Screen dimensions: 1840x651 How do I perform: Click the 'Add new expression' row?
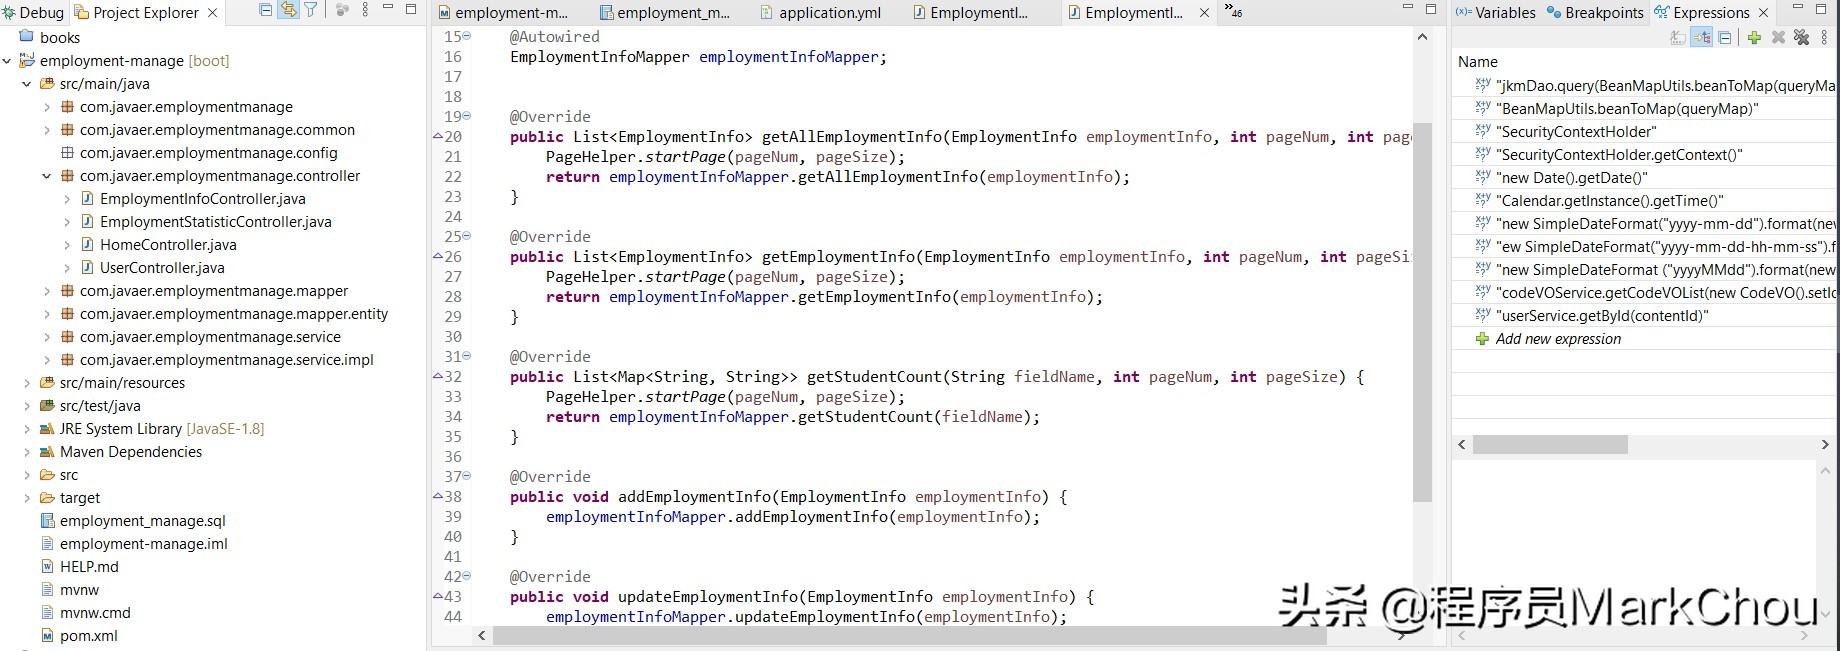tap(1645, 339)
